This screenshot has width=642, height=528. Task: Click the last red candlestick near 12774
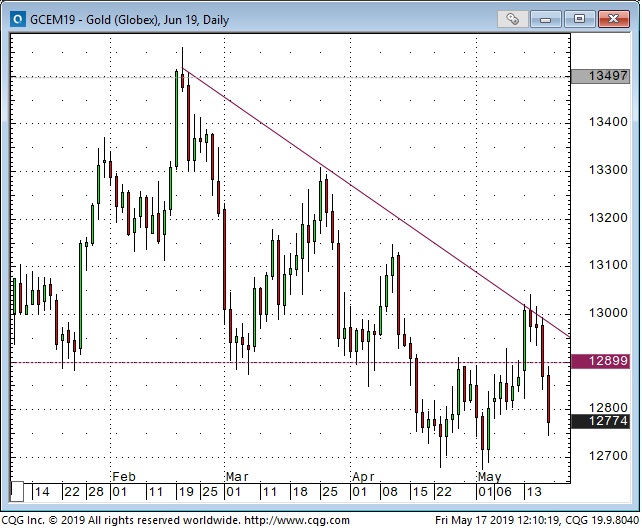tap(548, 399)
